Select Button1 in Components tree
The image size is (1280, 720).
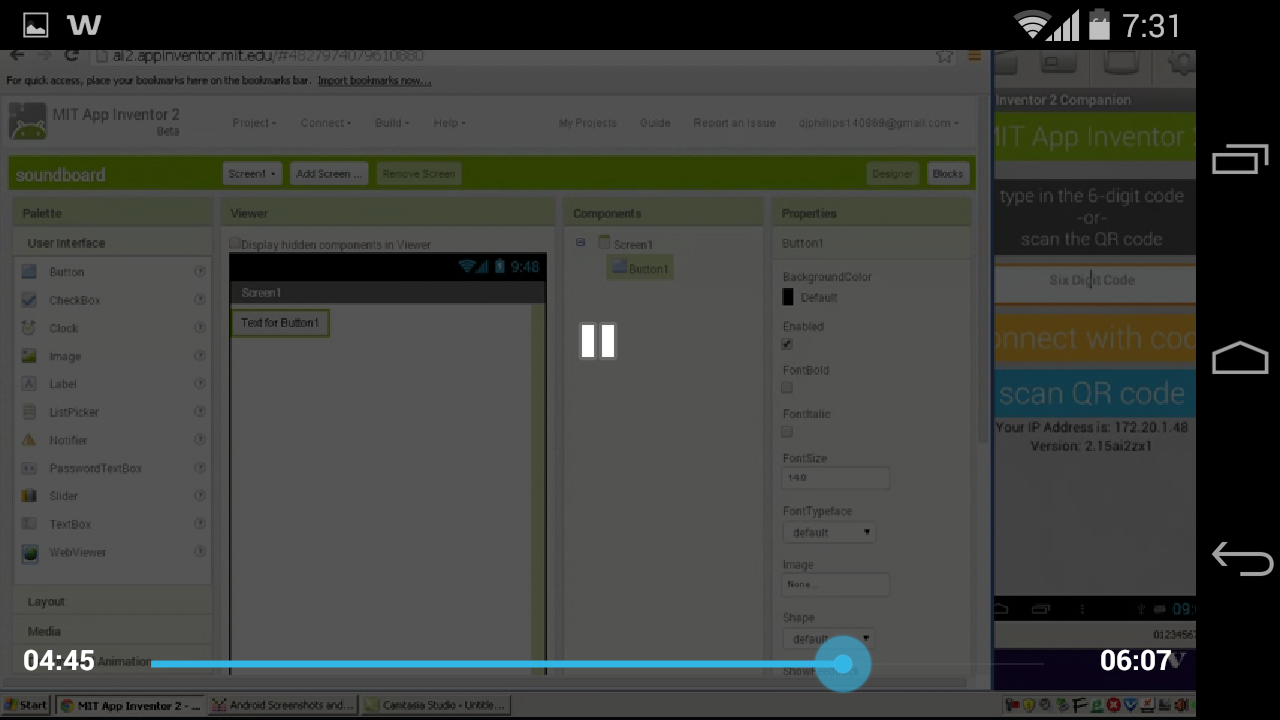coord(640,268)
